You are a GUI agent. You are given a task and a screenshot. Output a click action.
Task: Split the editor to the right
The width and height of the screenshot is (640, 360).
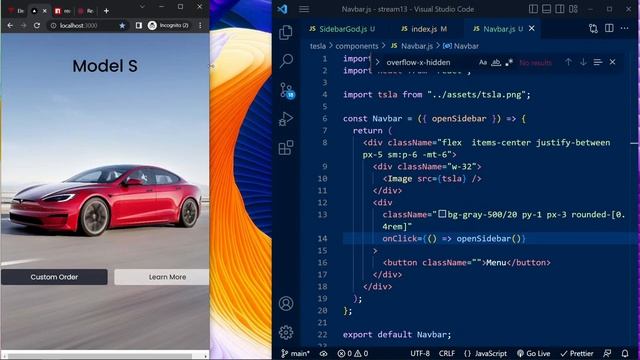tap(609, 28)
